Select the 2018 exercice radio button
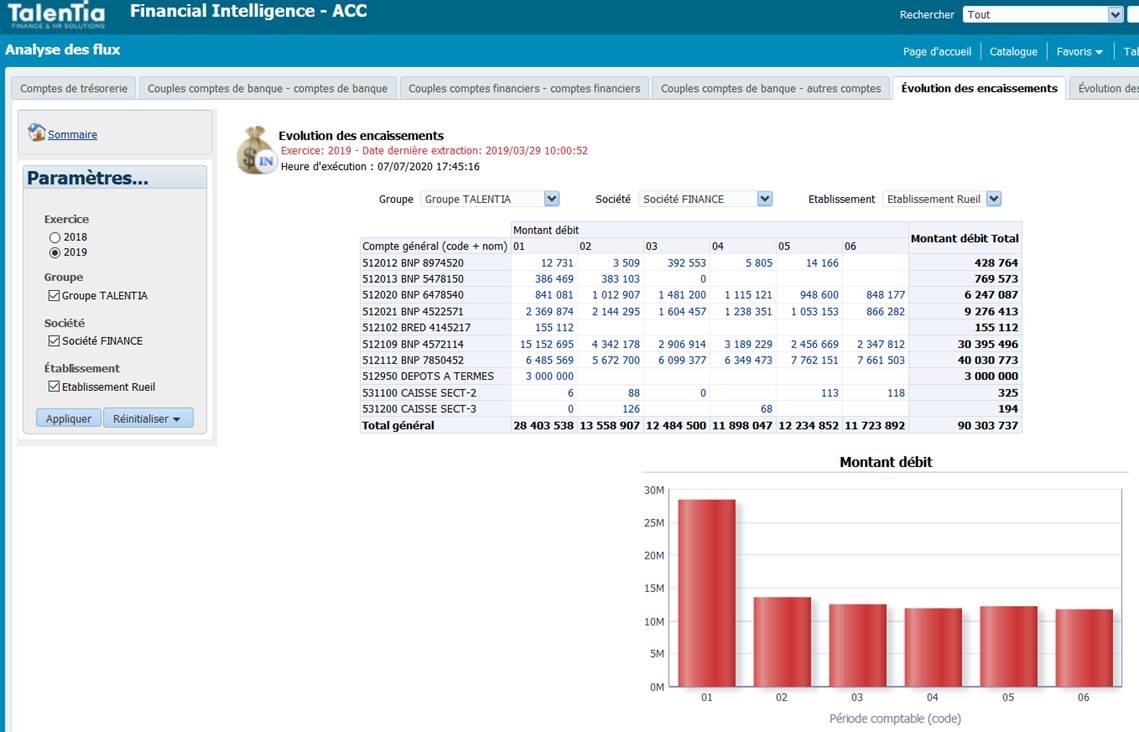The width and height of the screenshot is (1139, 732). 54,237
